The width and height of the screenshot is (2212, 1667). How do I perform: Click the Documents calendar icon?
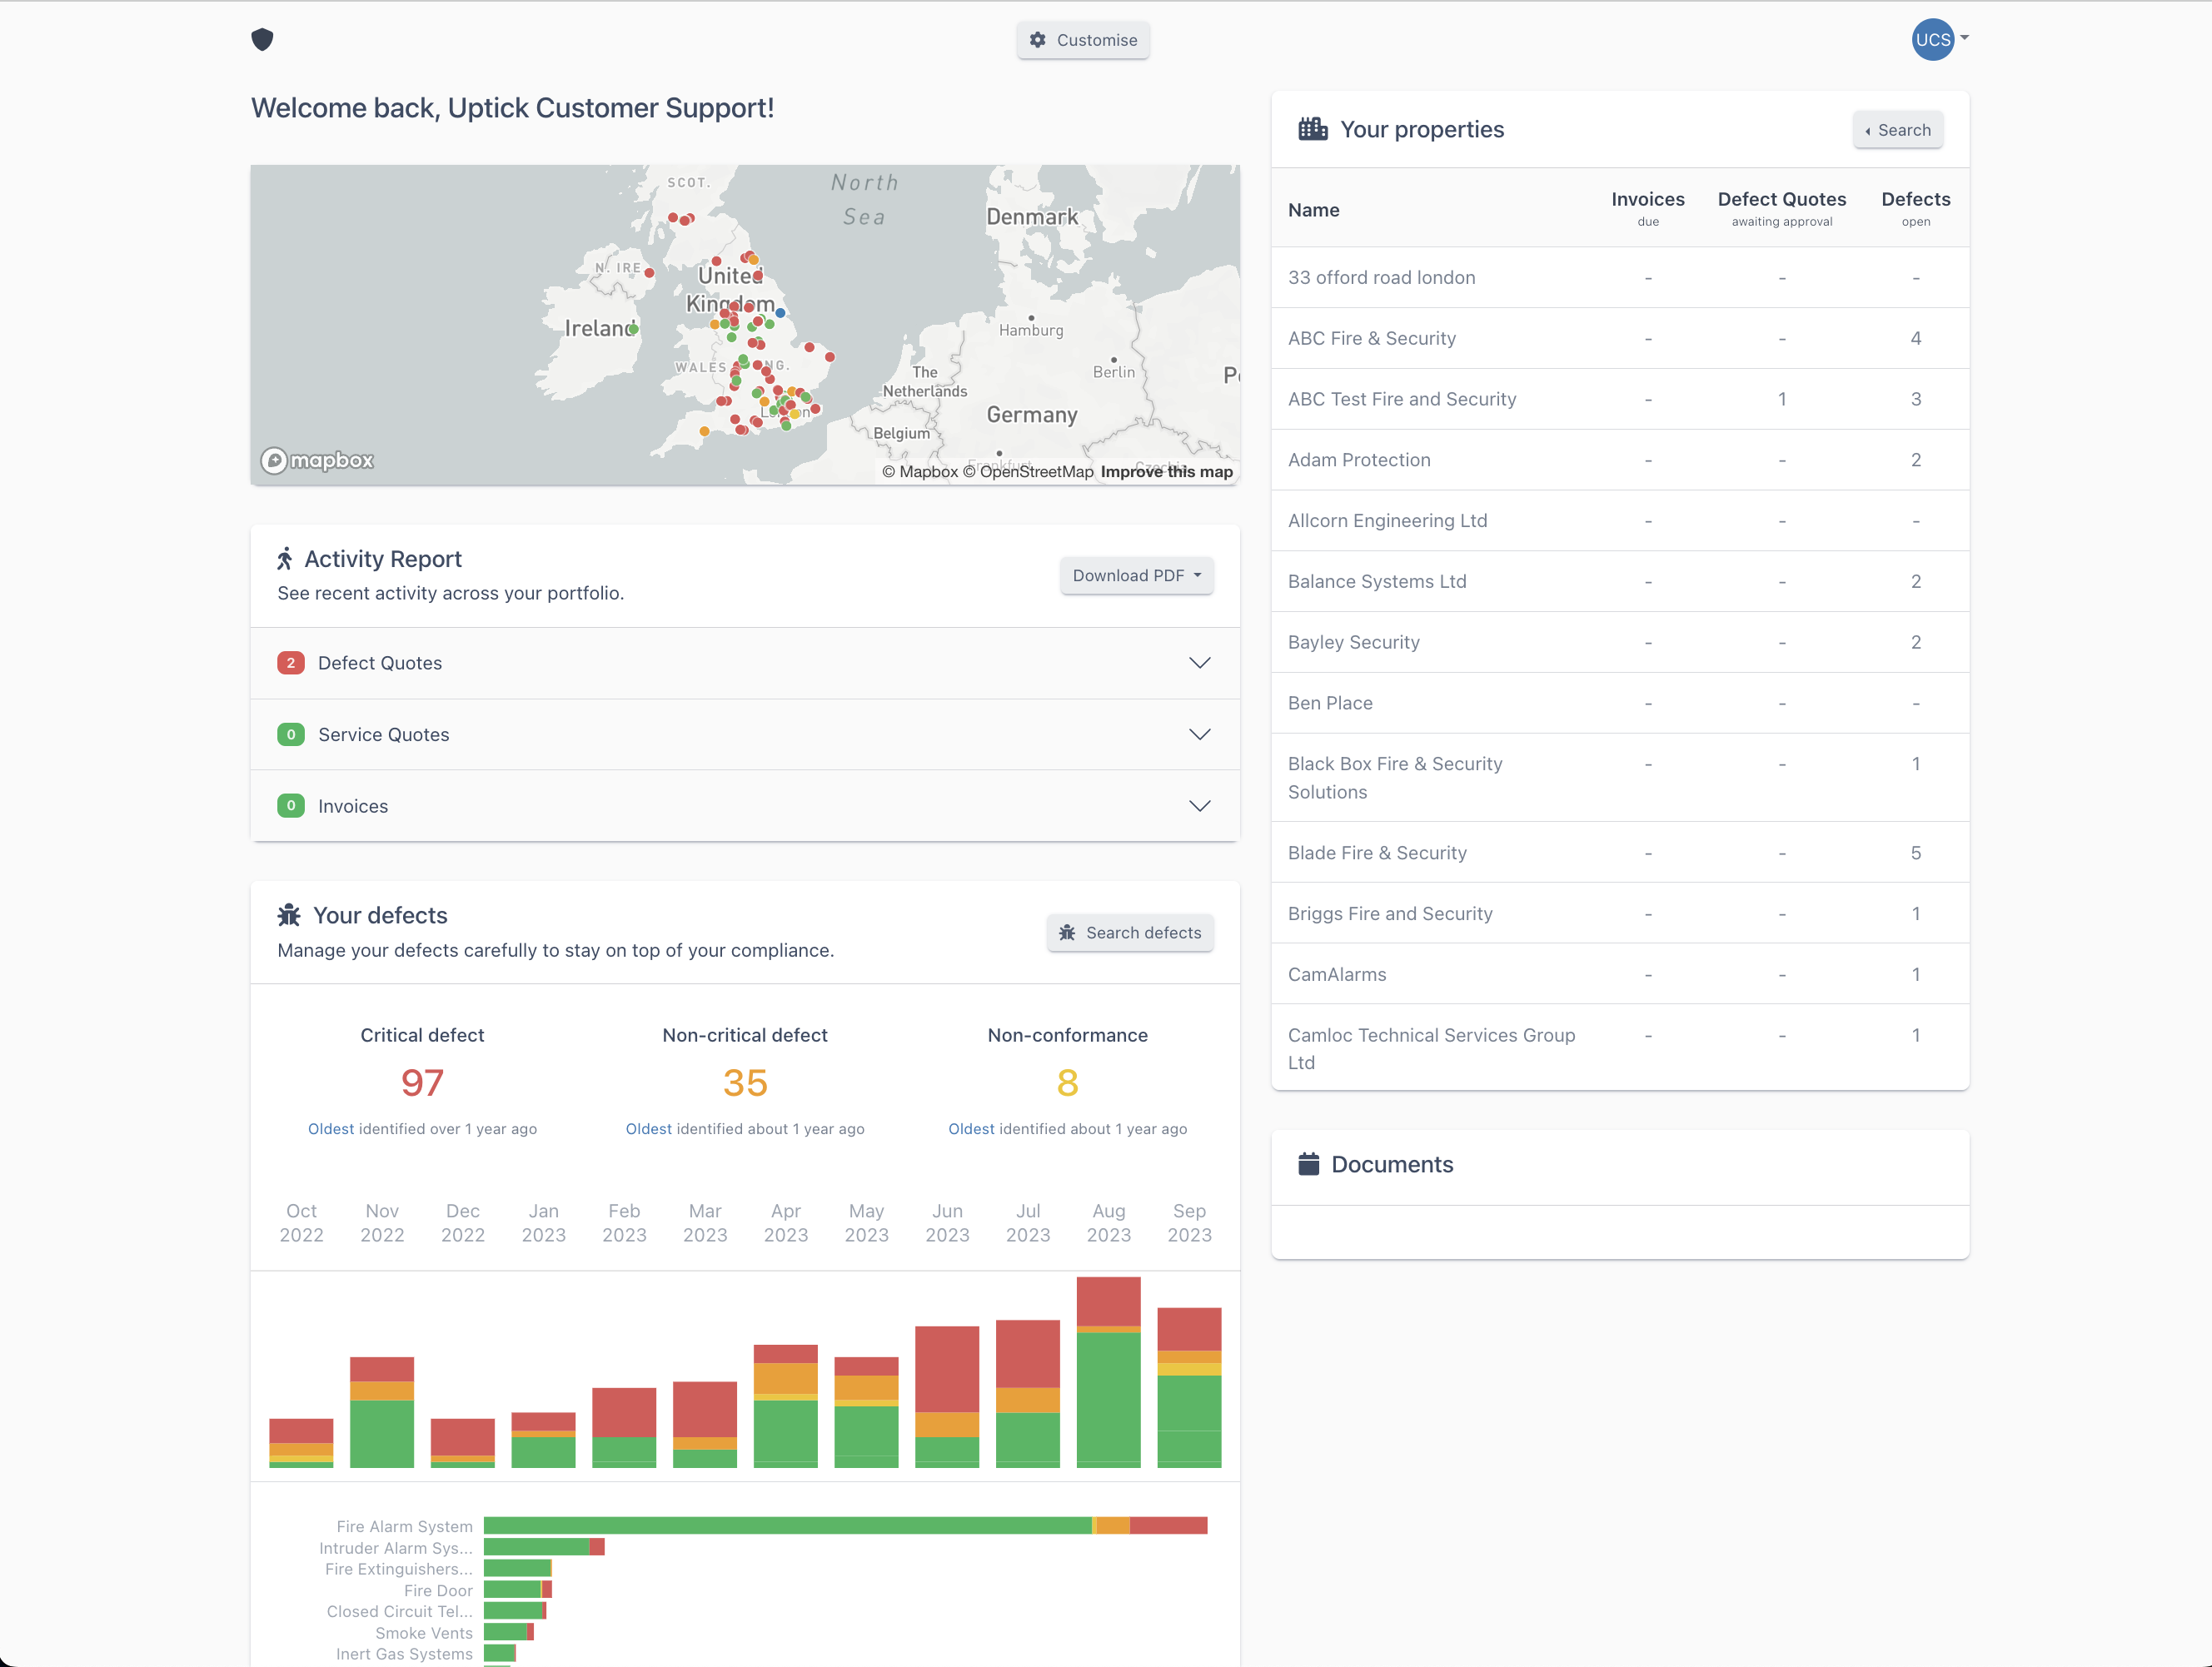click(x=1308, y=1164)
